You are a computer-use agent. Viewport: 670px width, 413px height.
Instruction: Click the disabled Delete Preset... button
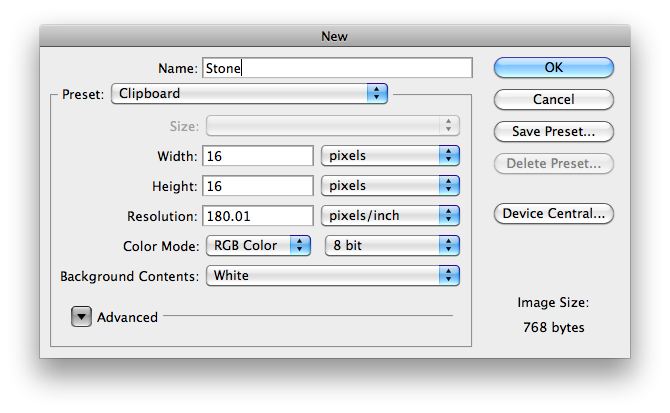pos(553,164)
